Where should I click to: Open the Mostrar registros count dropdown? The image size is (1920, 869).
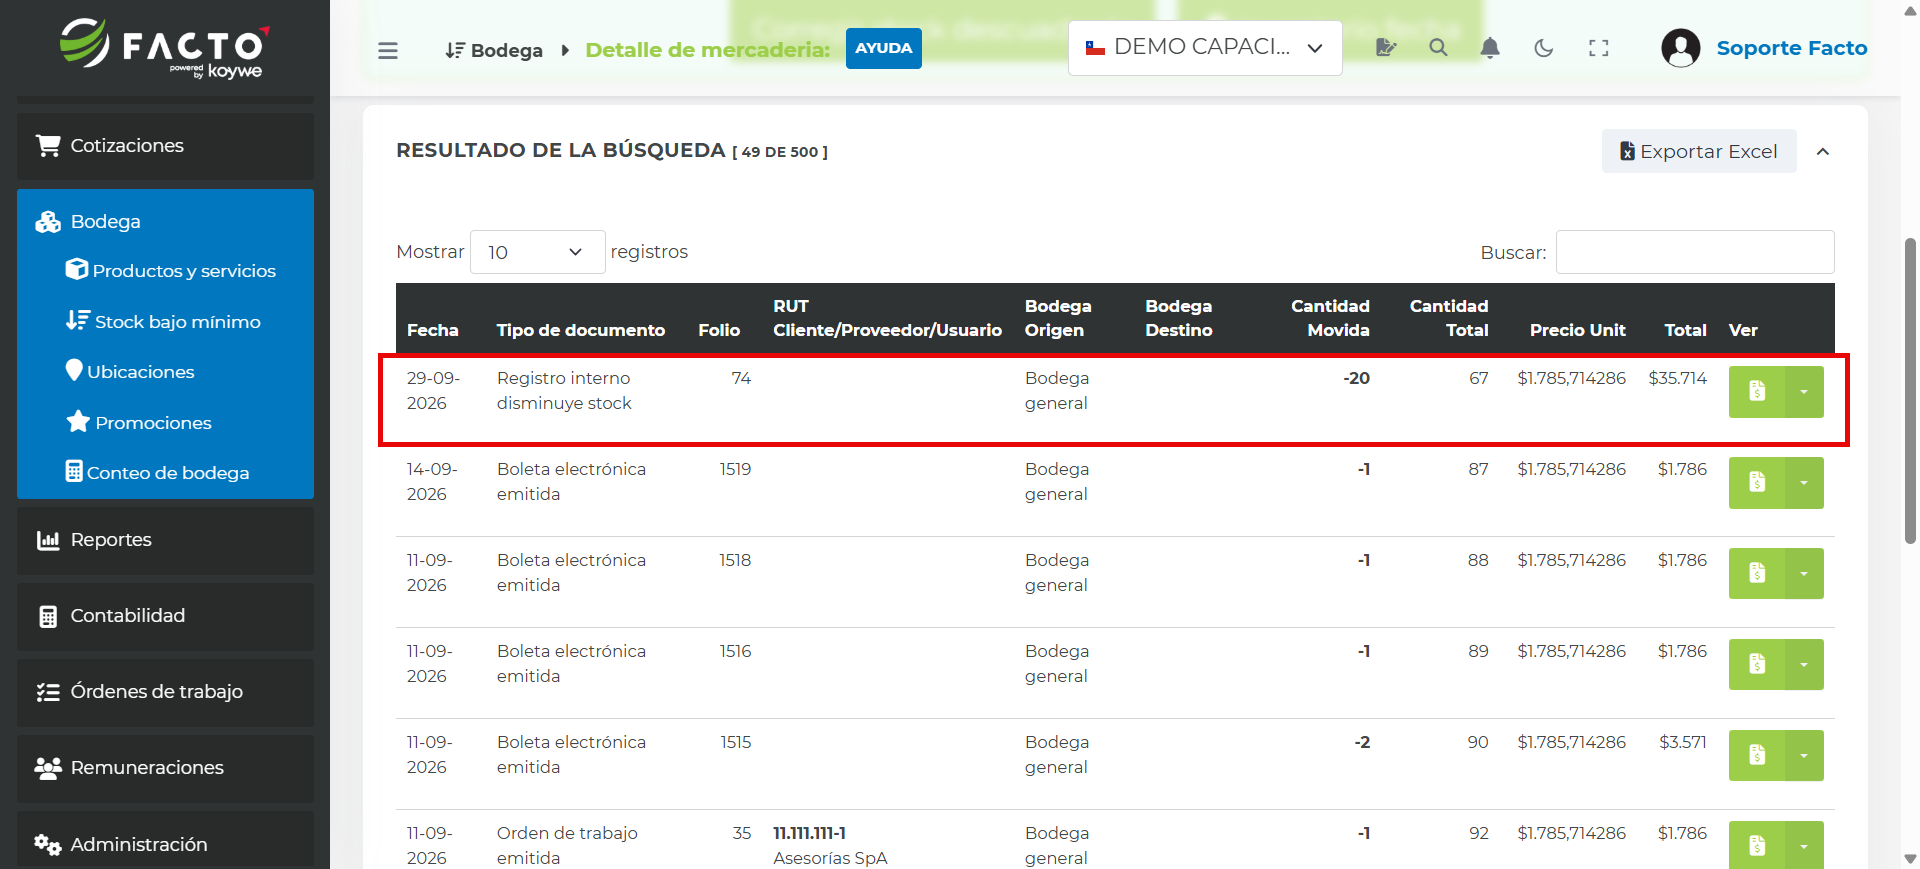(x=537, y=252)
